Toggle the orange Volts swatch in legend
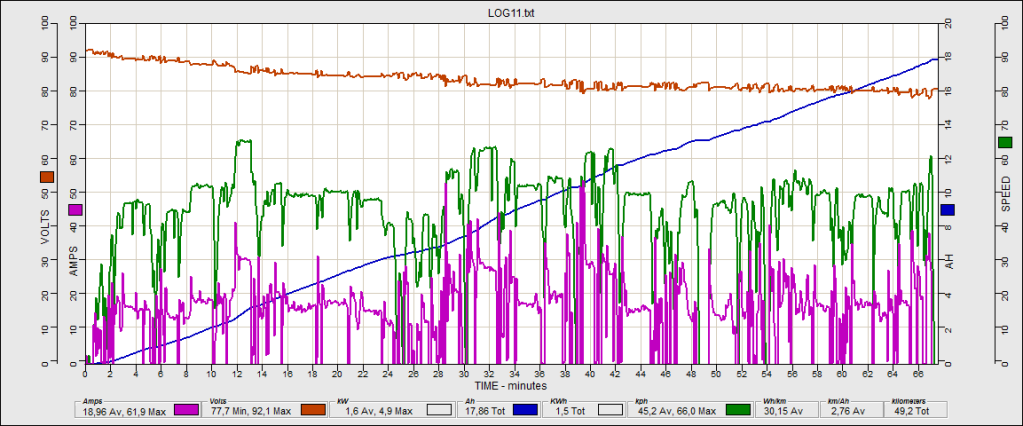The width and height of the screenshot is (1023, 426). (313, 410)
